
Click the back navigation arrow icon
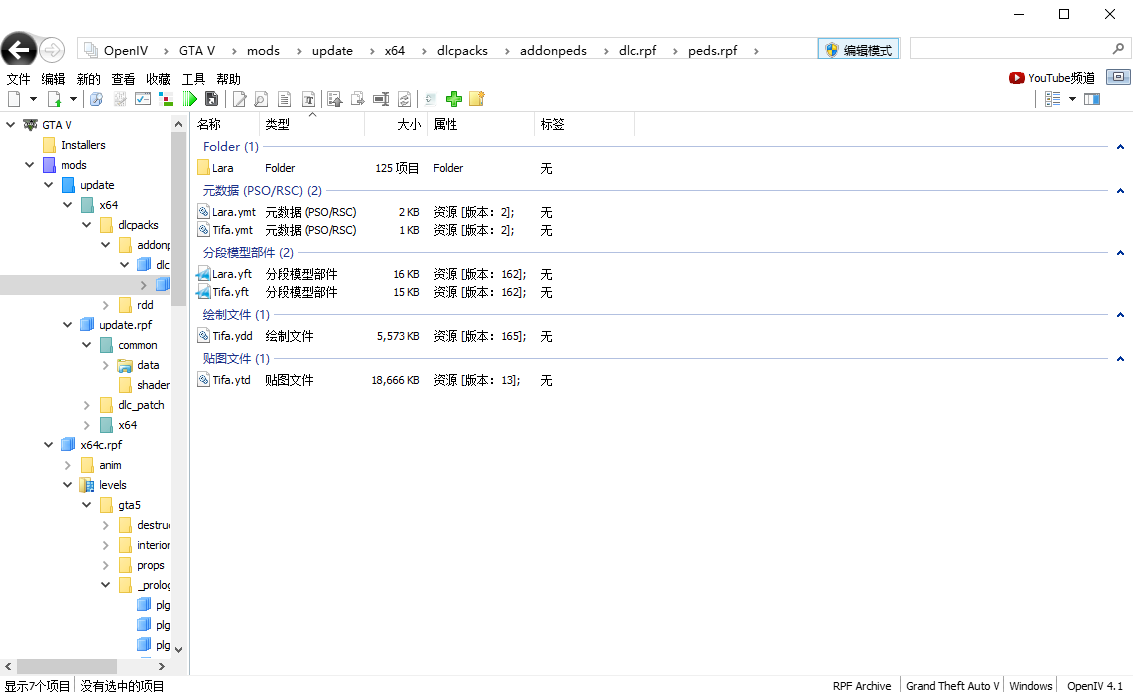tap(19, 50)
